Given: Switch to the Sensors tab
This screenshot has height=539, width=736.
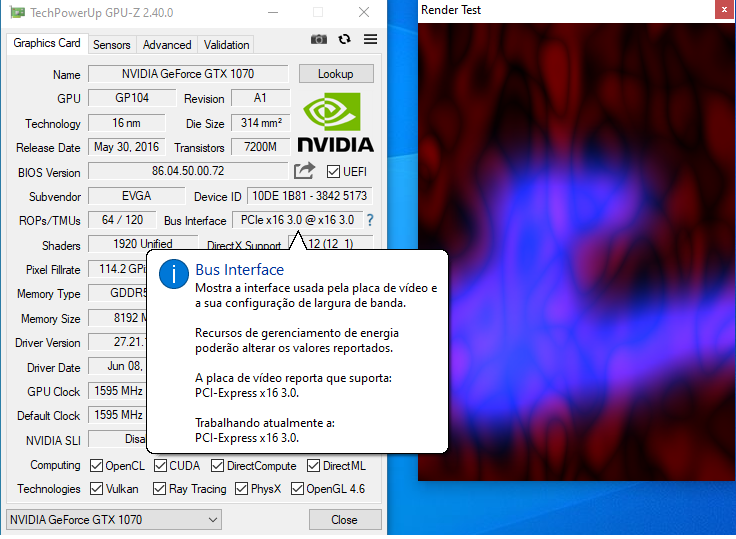Looking at the screenshot, I should click(x=112, y=45).
